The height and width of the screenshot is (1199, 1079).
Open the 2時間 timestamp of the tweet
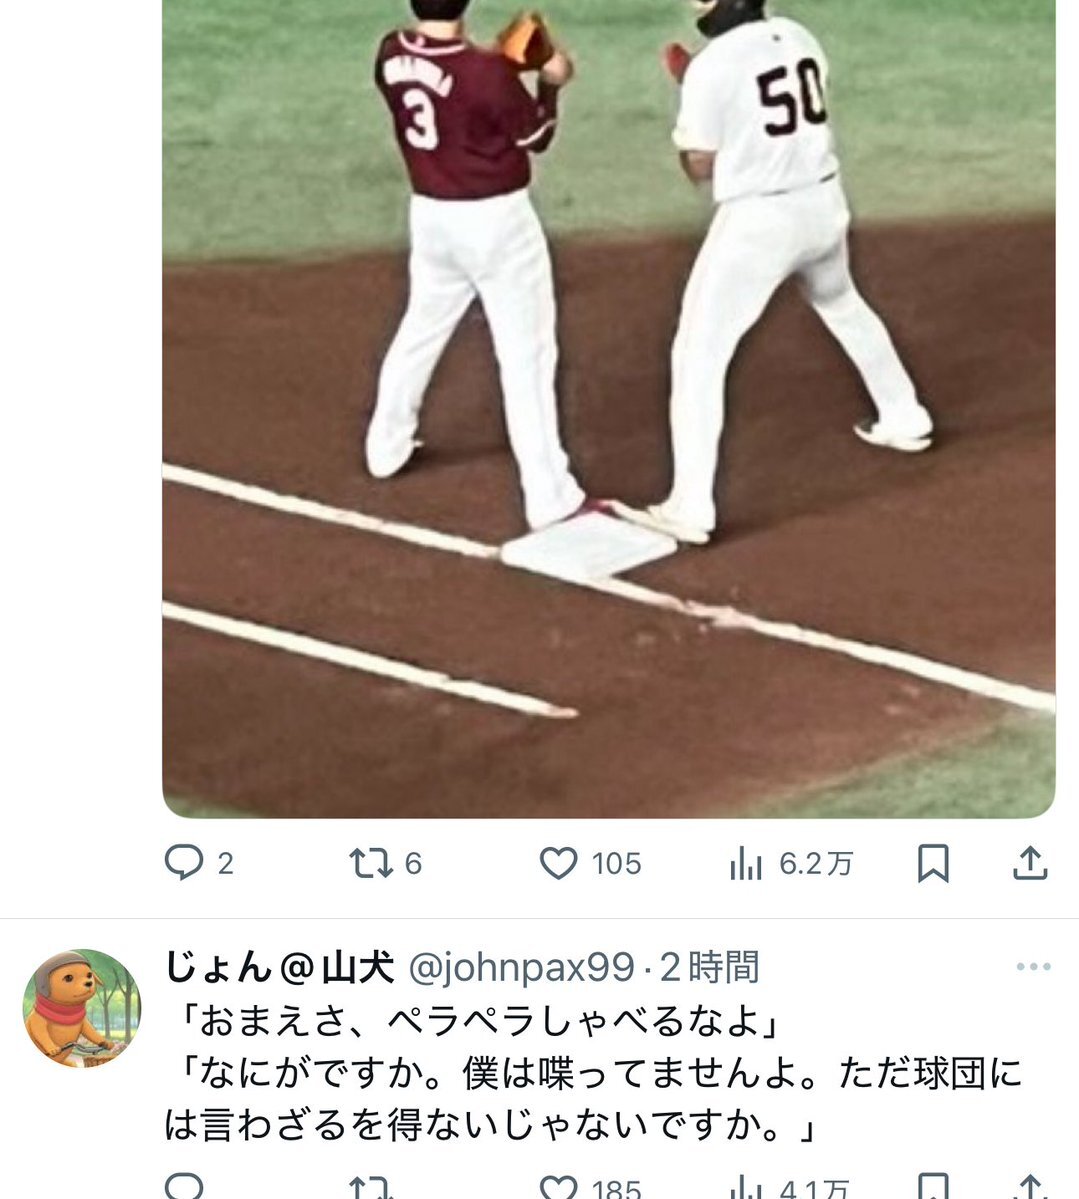pos(709,967)
